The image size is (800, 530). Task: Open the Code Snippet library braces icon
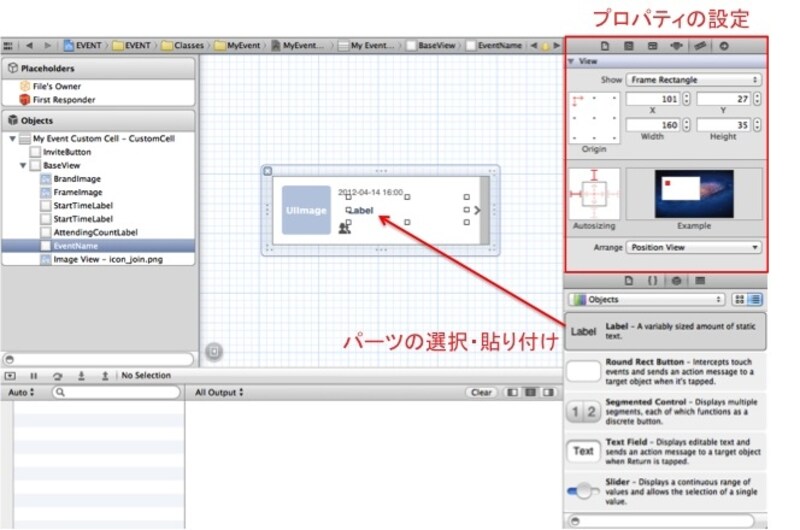pos(651,280)
